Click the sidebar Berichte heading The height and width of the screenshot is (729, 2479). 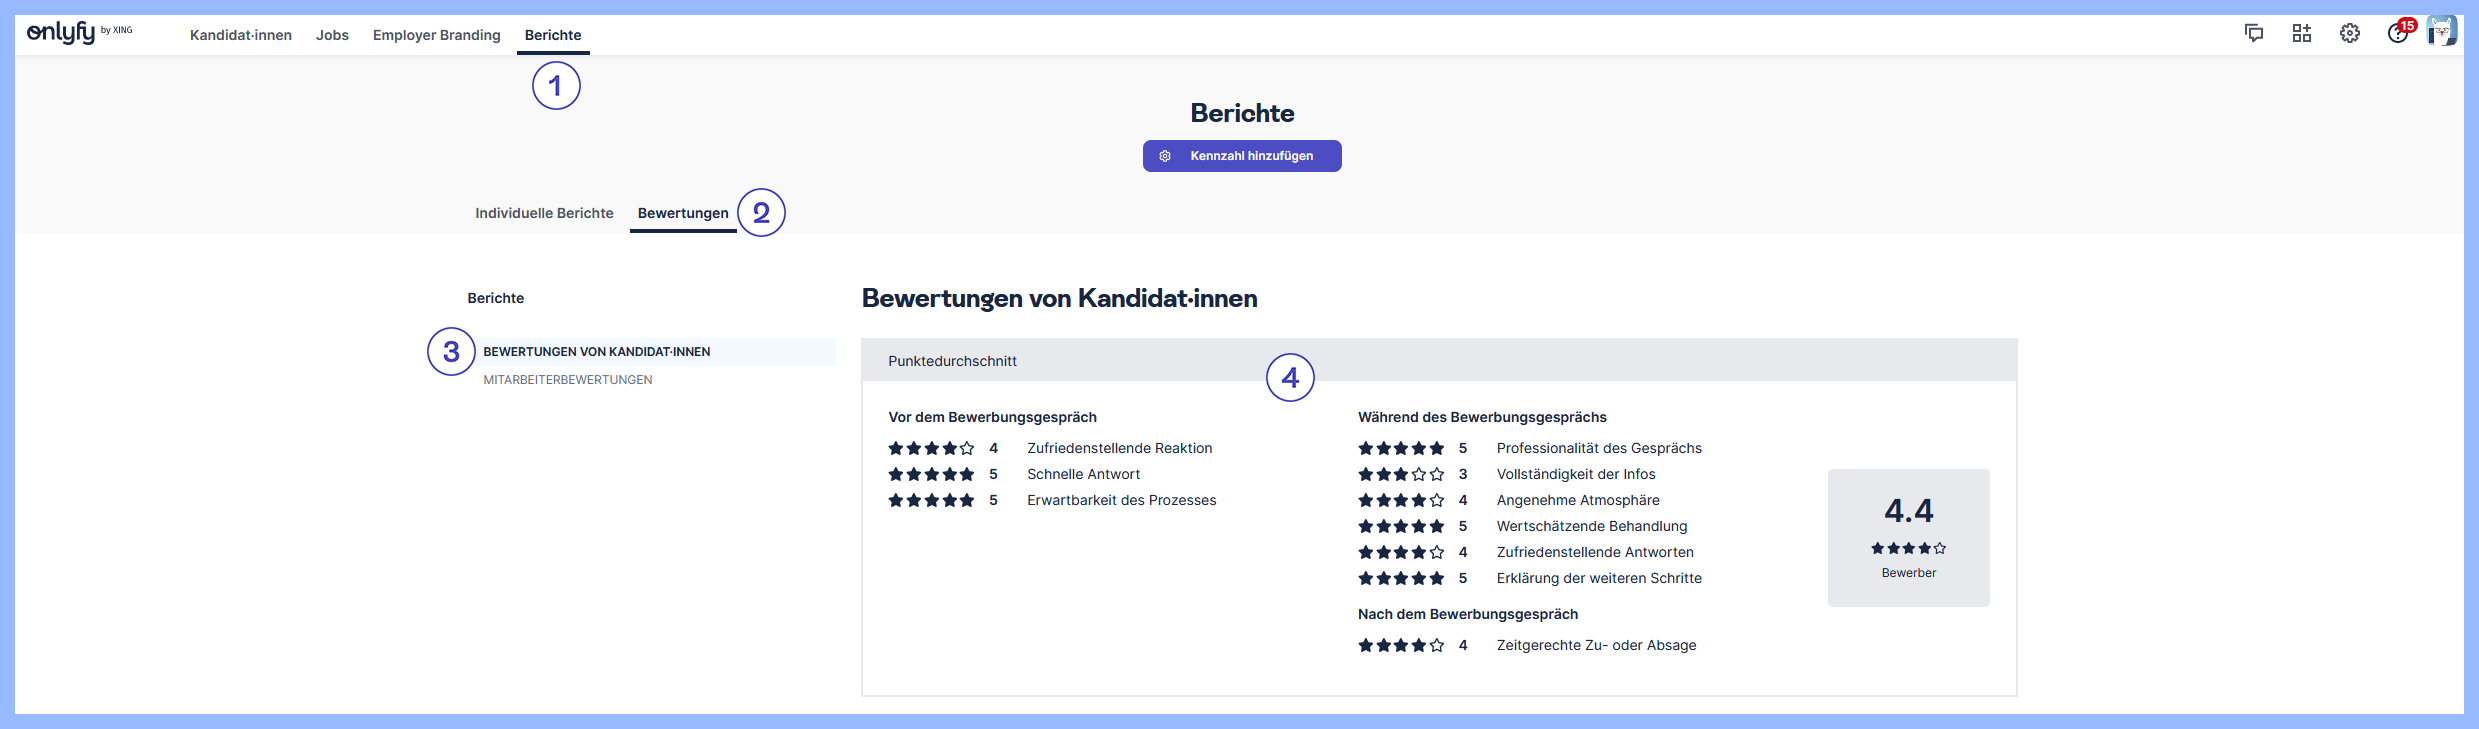(496, 298)
